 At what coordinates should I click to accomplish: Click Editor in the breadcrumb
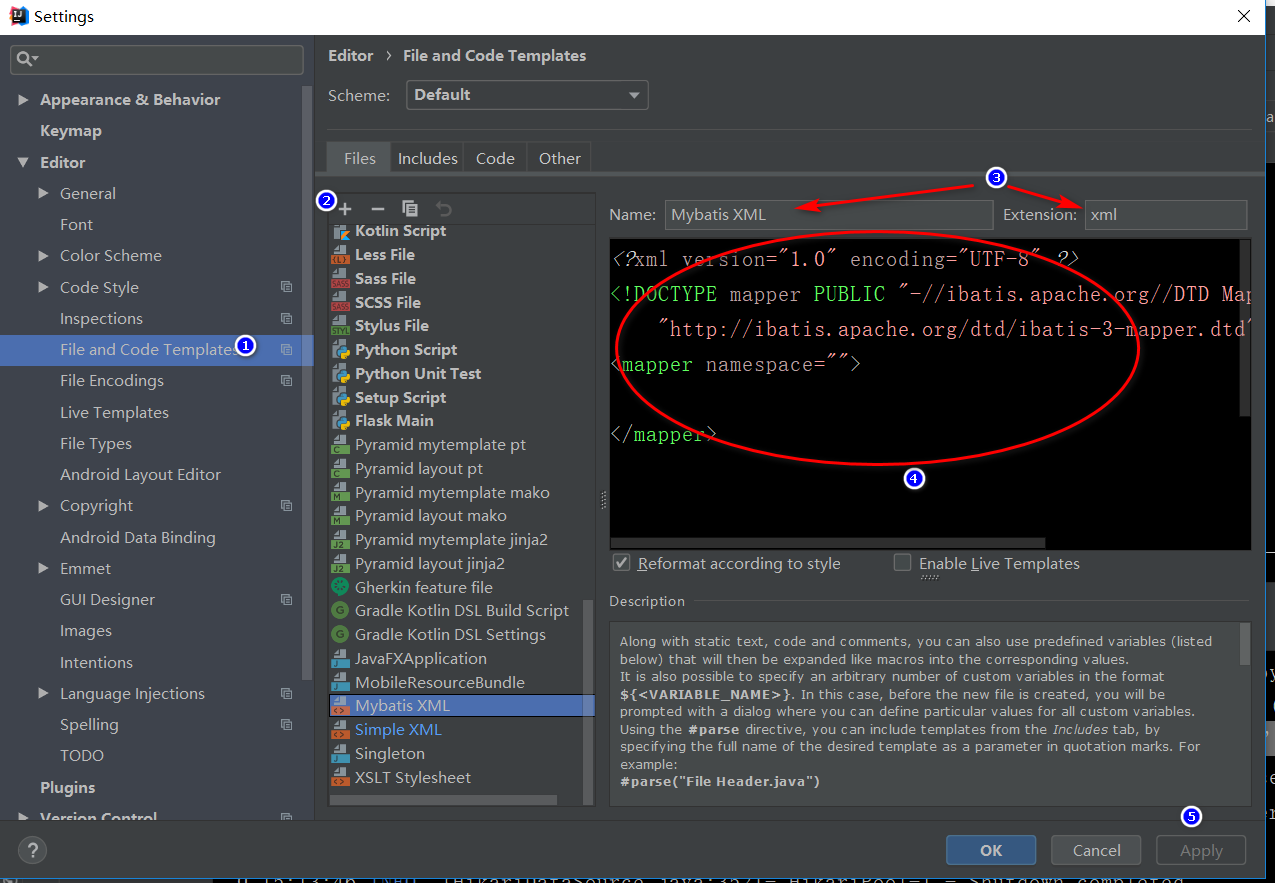[351, 56]
